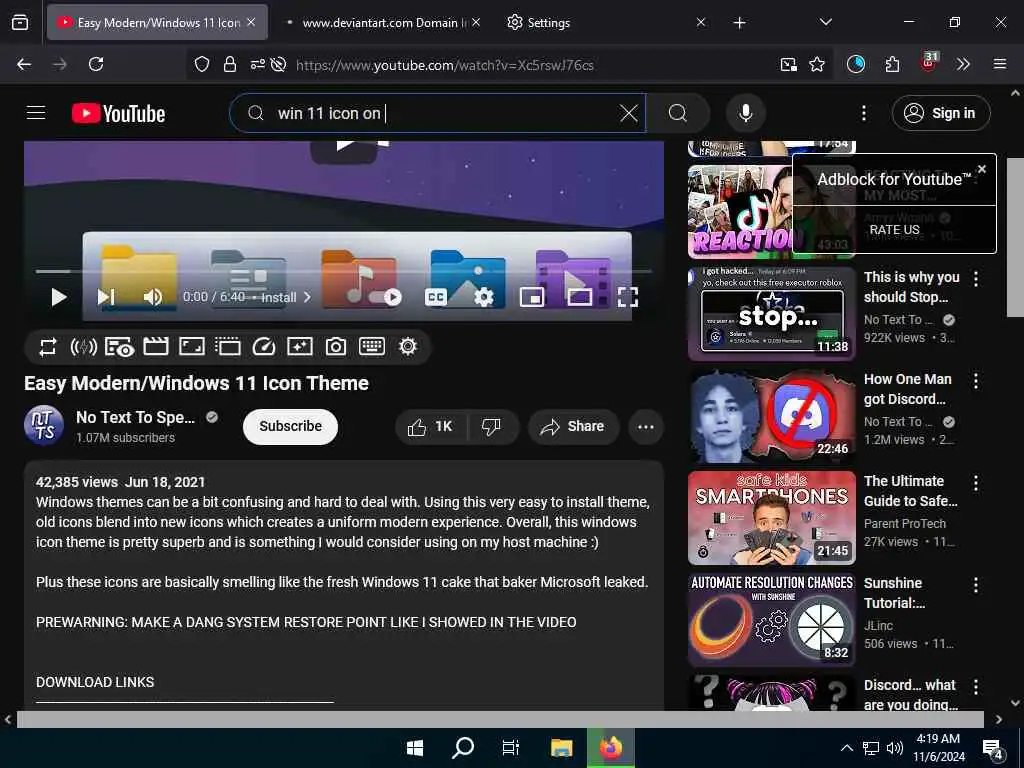Dislike the video
This screenshot has height=768, width=1024.
pos(491,426)
